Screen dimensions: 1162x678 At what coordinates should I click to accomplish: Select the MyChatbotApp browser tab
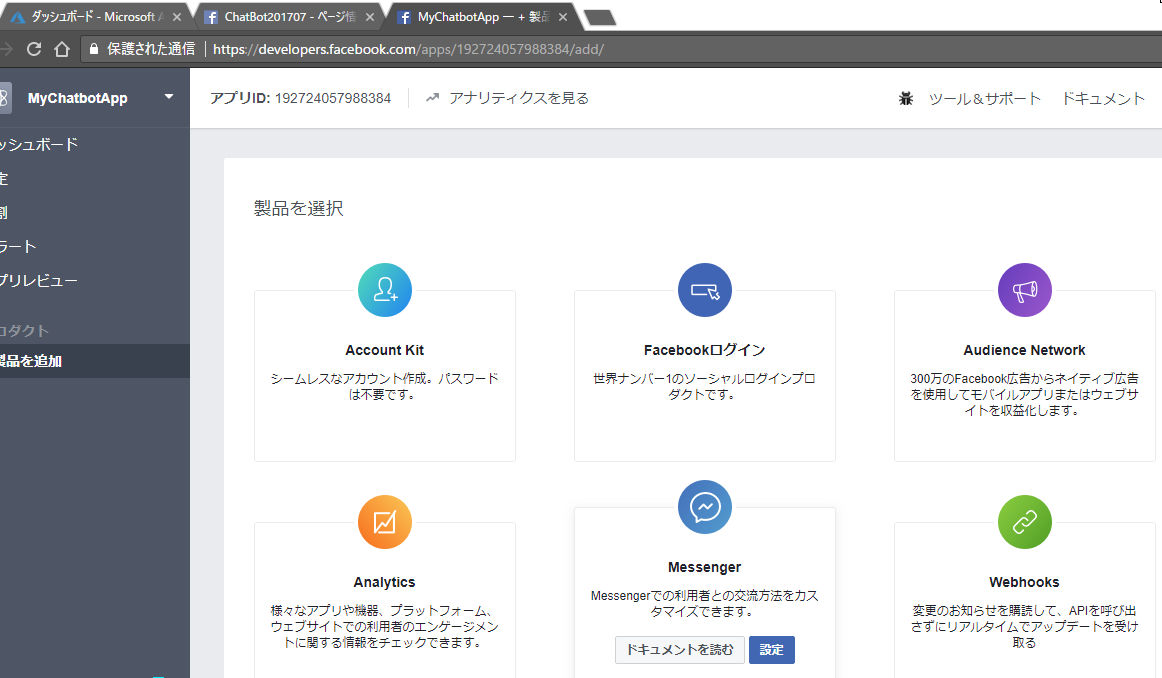(x=482, y=16)
